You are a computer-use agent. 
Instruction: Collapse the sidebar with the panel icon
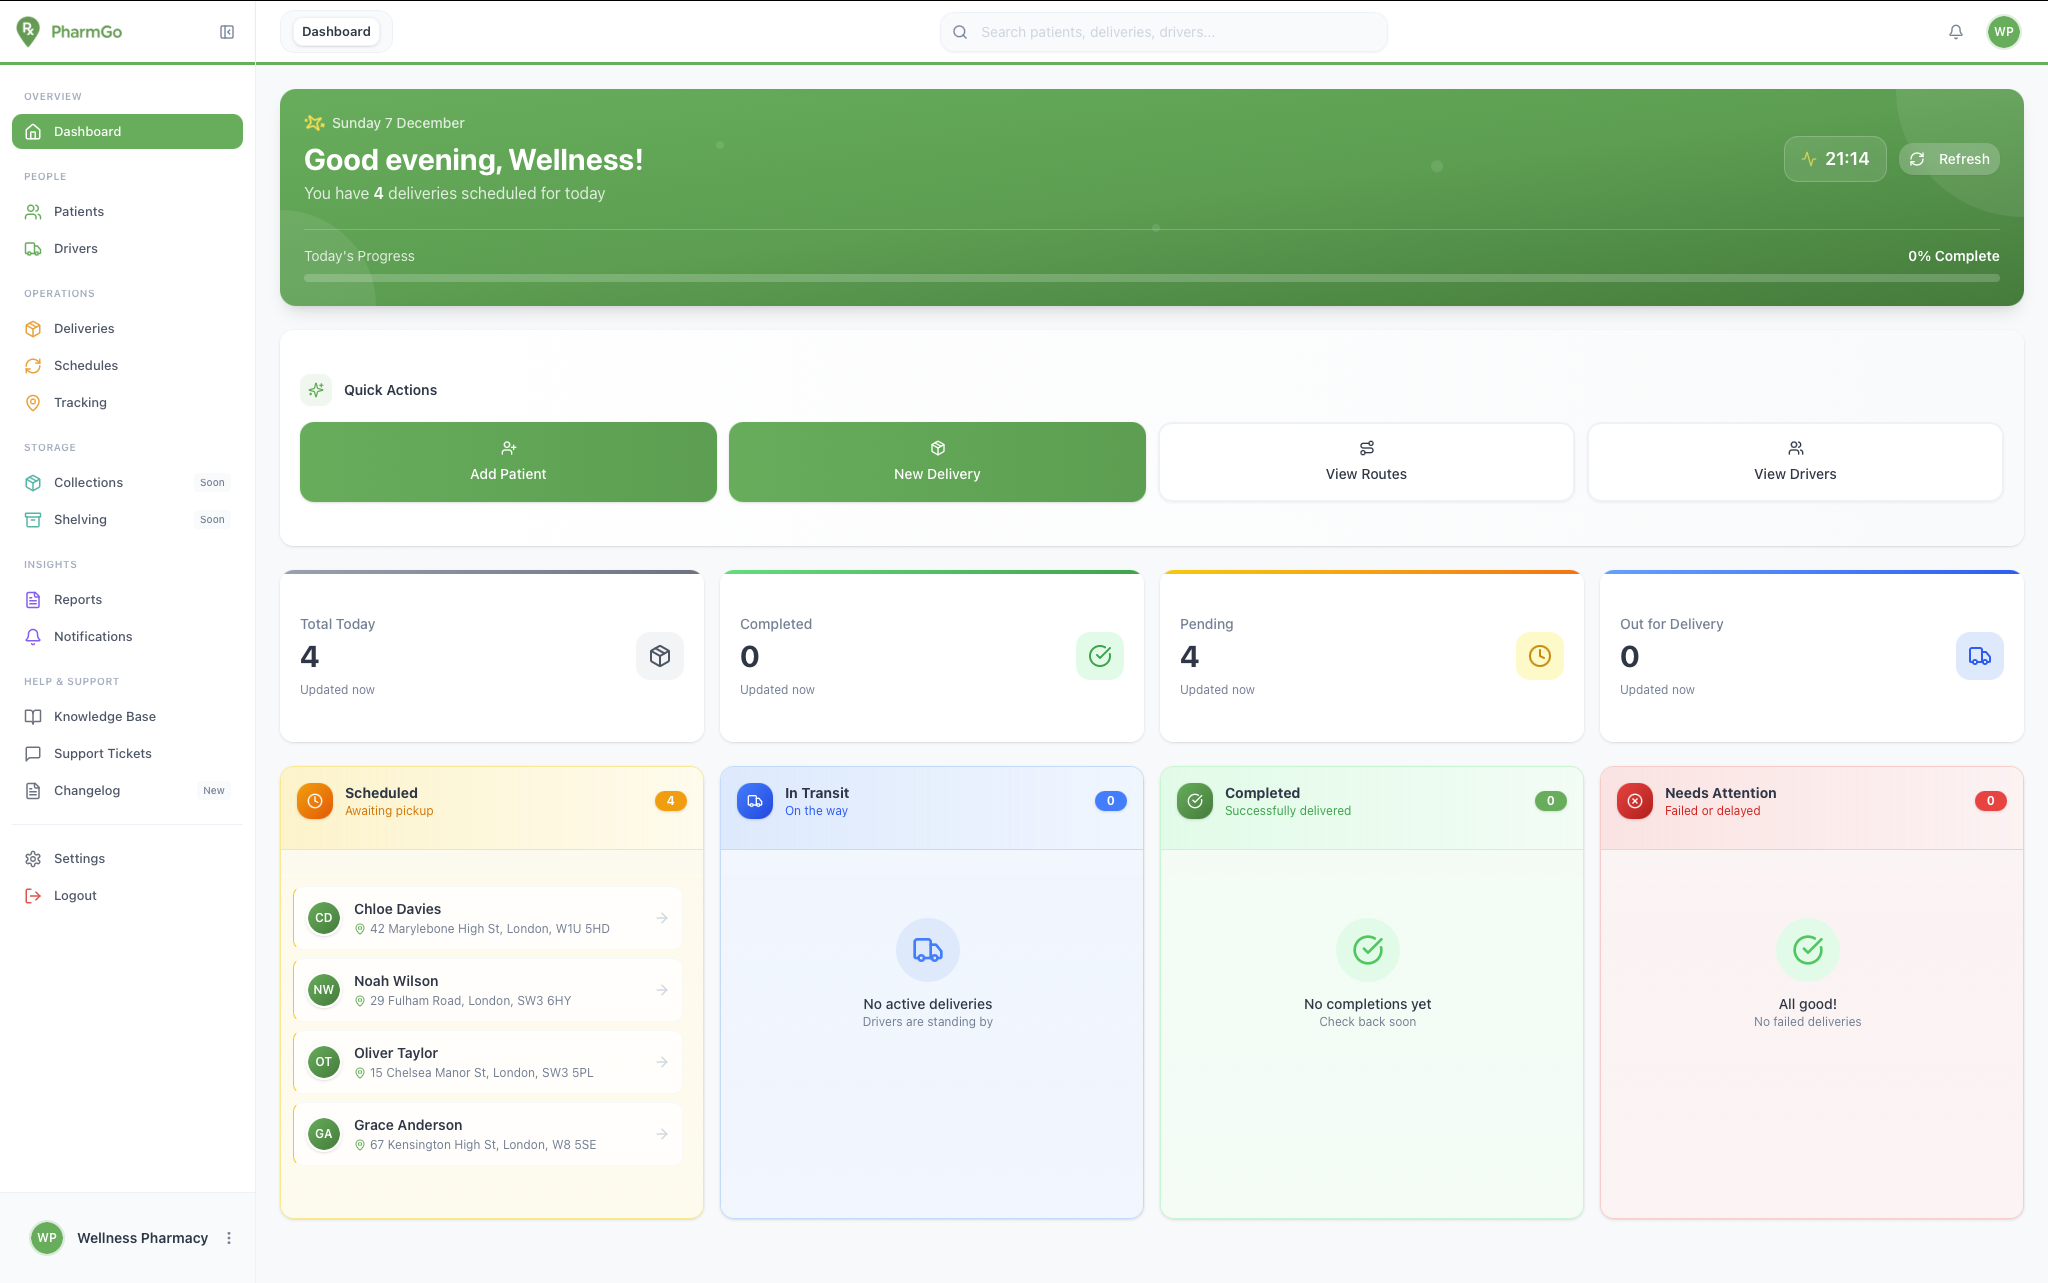point(227,32)
